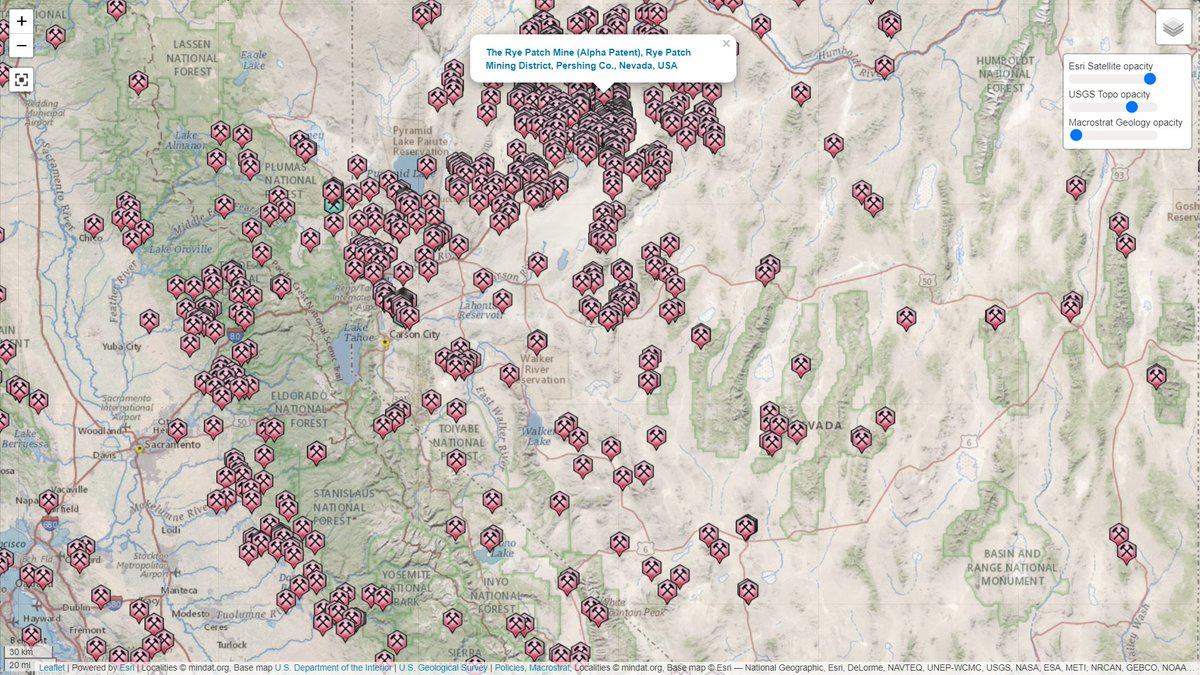Open the Leaflet attribution link

tap(53, 667)
